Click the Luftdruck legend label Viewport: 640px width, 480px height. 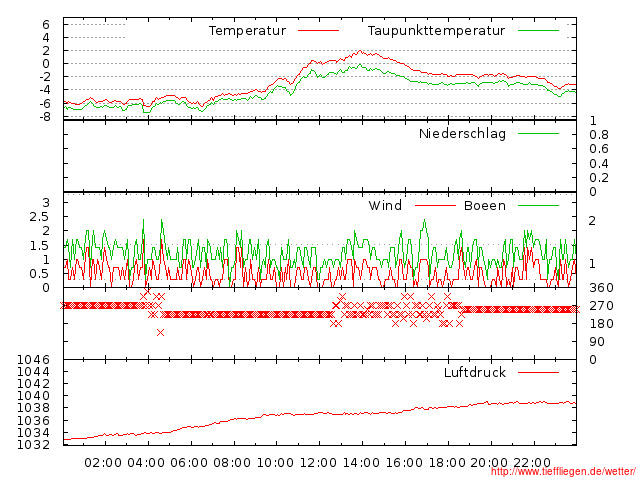pos(475,372)
